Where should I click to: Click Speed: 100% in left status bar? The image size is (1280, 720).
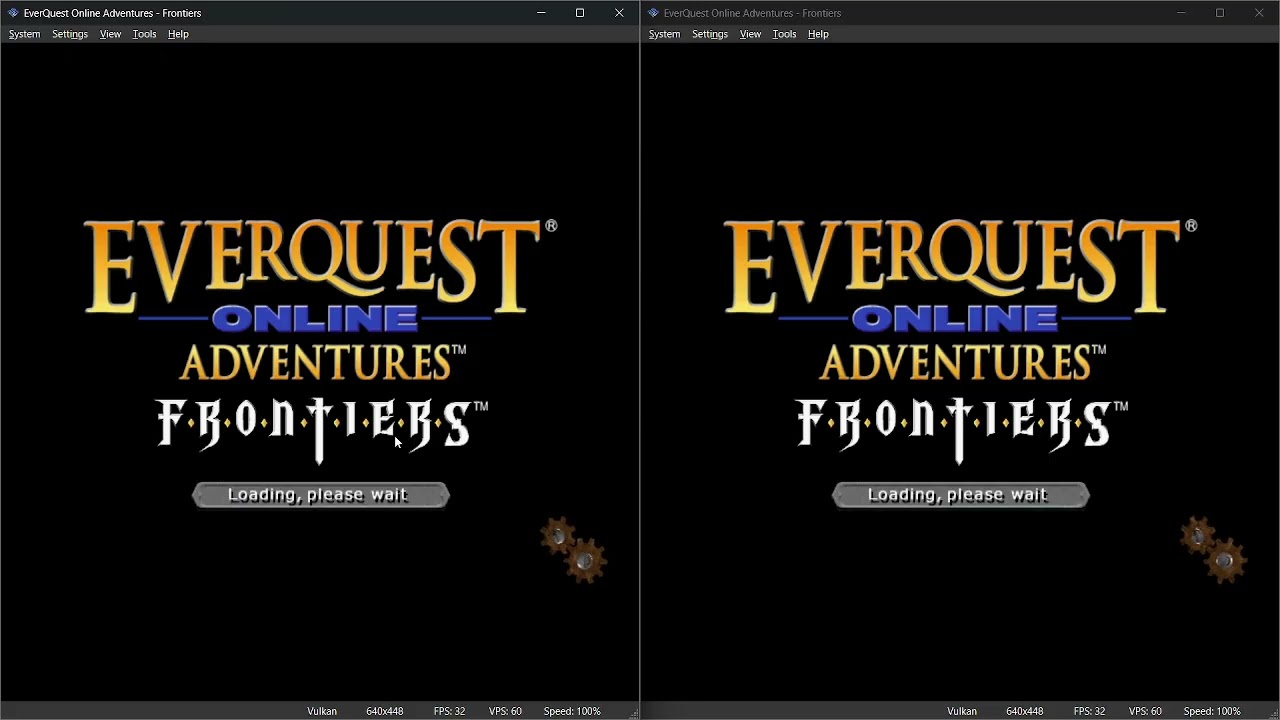(x=572, y=711)
